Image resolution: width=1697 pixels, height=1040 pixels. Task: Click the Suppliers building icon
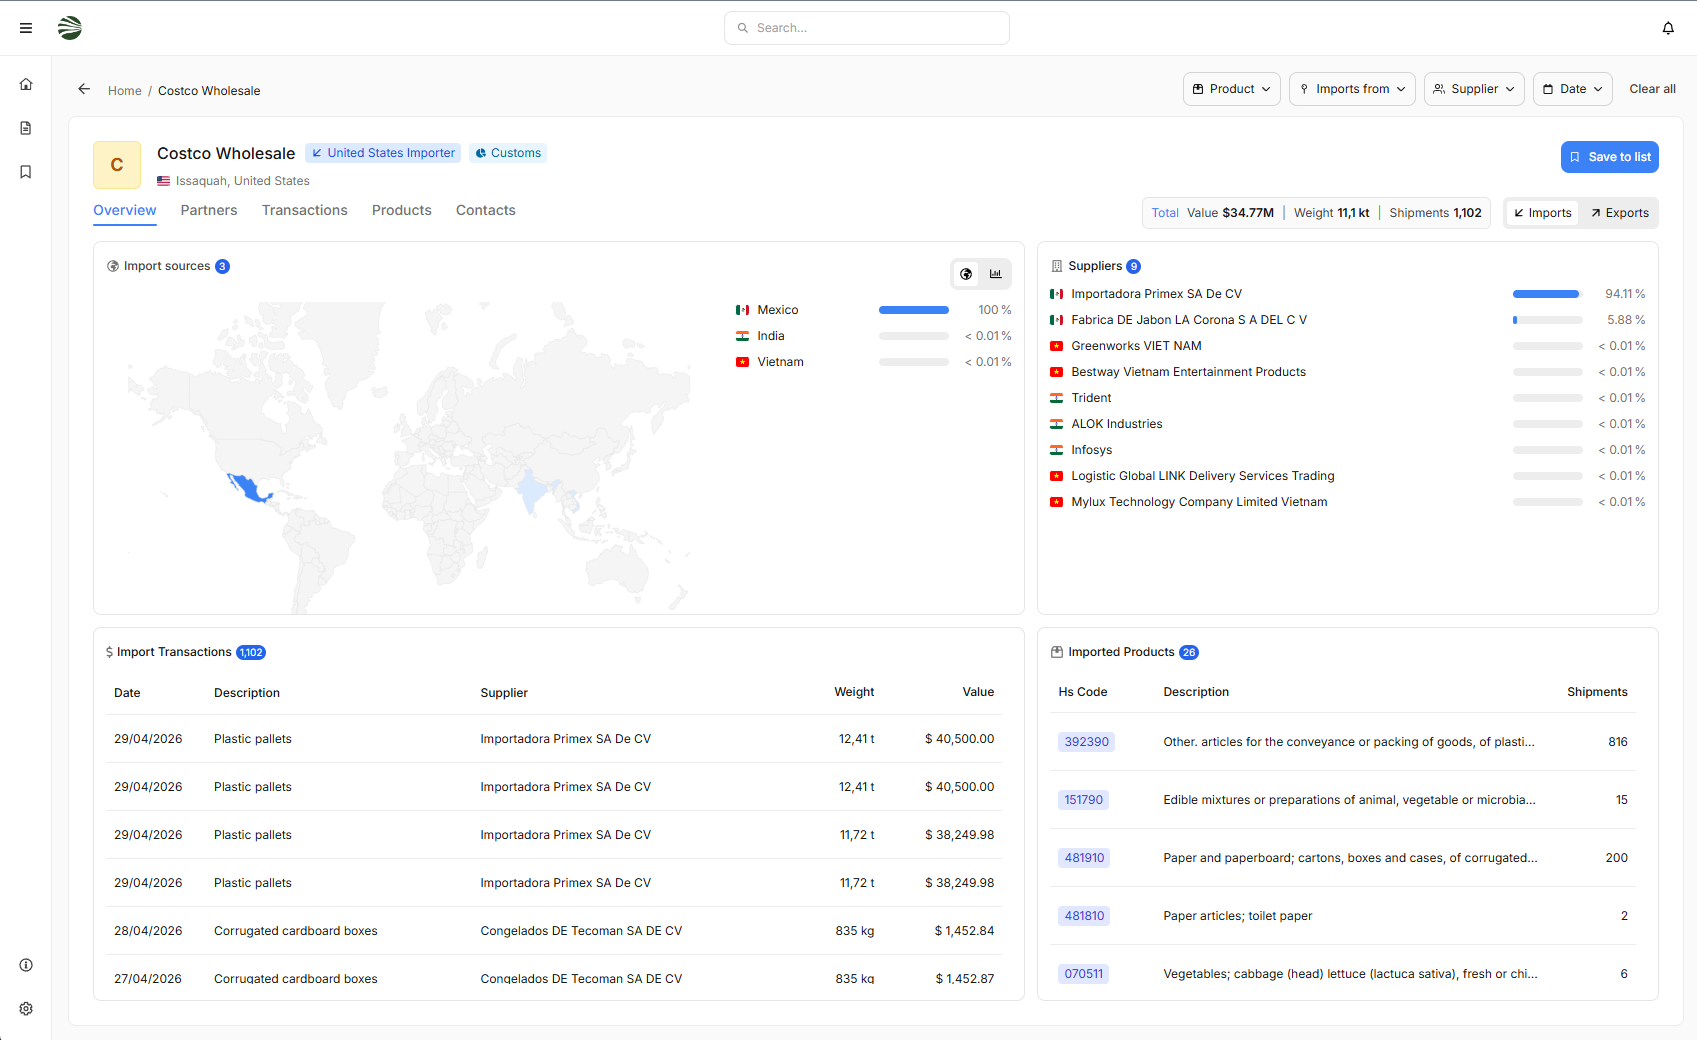(x=1057, y=266)
